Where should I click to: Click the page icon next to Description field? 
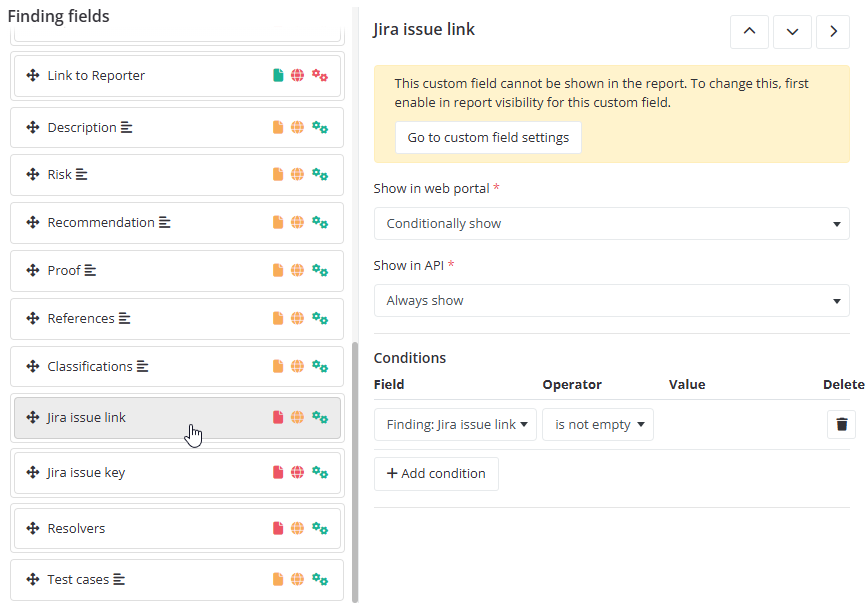click(277, 127)
